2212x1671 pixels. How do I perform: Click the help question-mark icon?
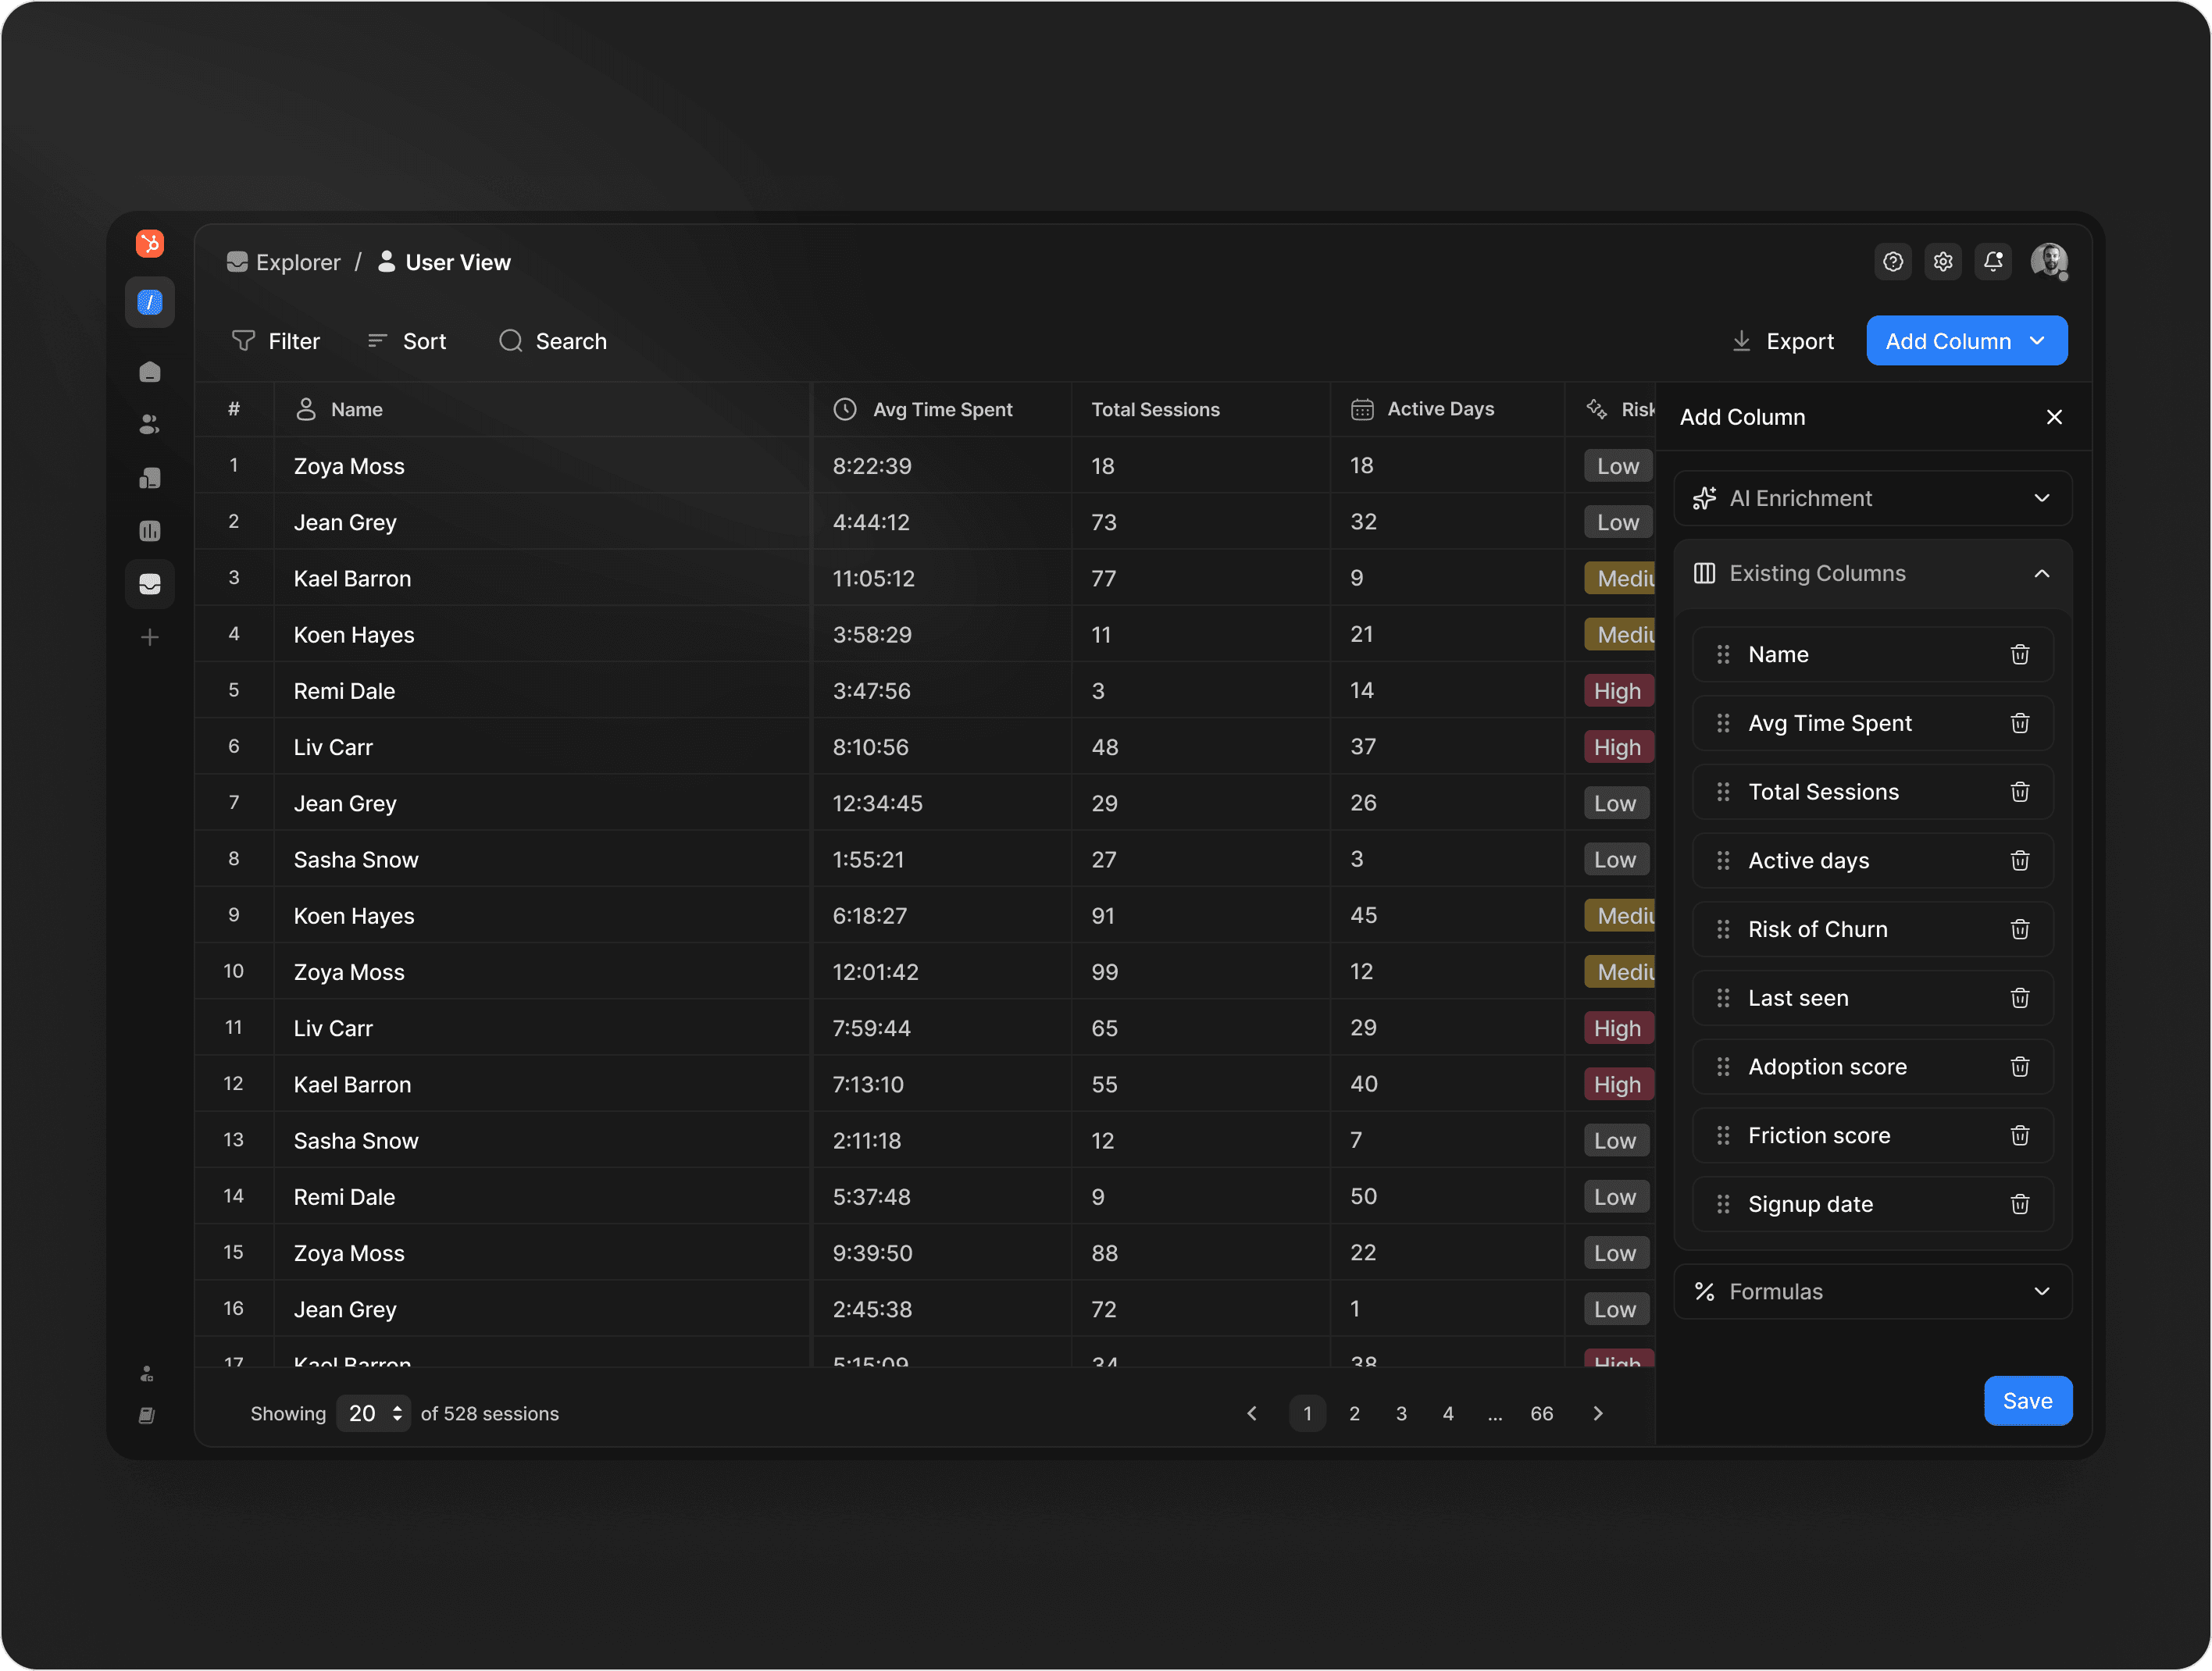(1892, 262)
